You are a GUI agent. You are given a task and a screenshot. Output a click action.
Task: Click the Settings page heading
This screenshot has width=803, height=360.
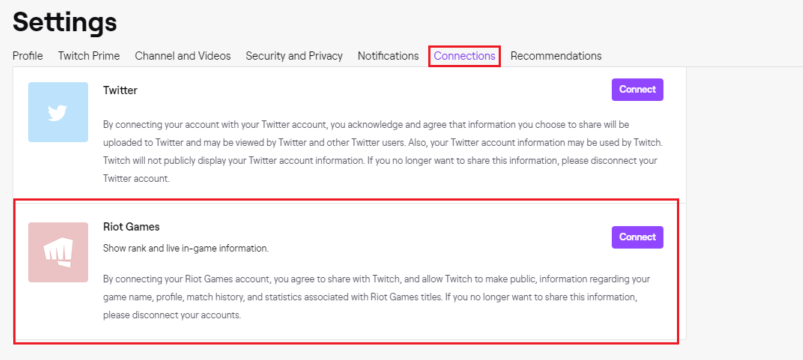(x=65, y=22)
